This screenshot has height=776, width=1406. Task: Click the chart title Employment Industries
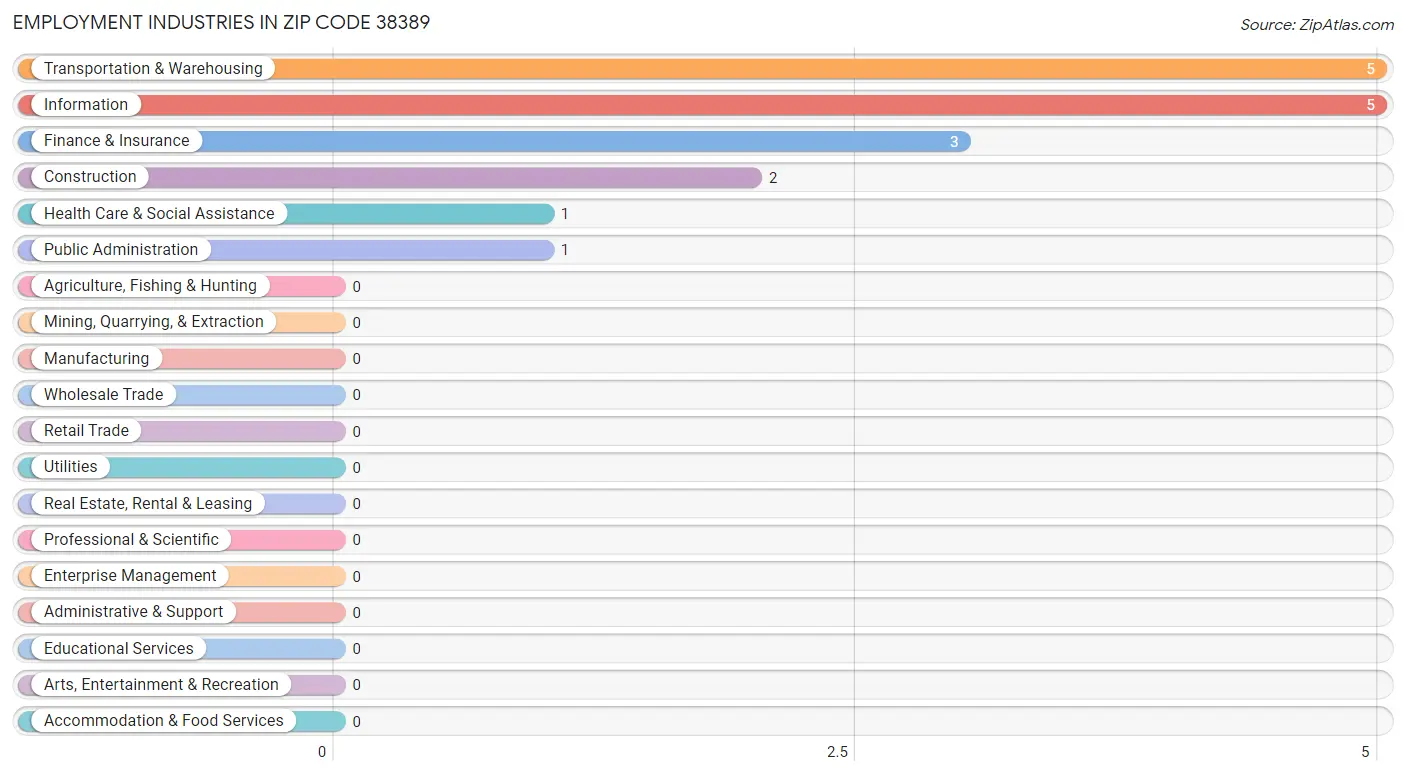[221, 22]
